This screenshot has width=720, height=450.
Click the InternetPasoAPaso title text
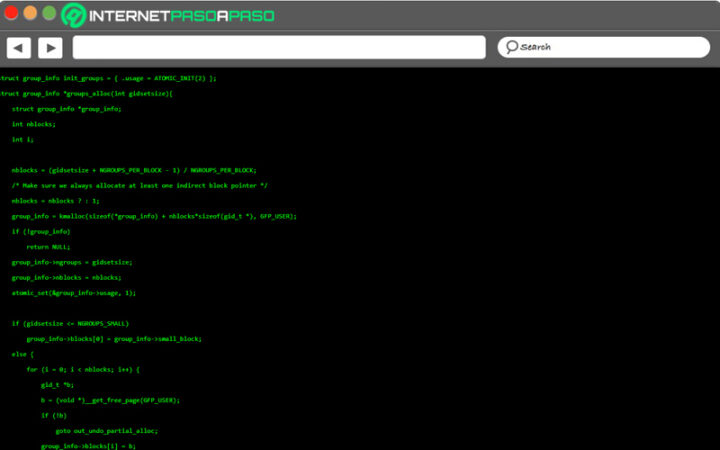180,16
